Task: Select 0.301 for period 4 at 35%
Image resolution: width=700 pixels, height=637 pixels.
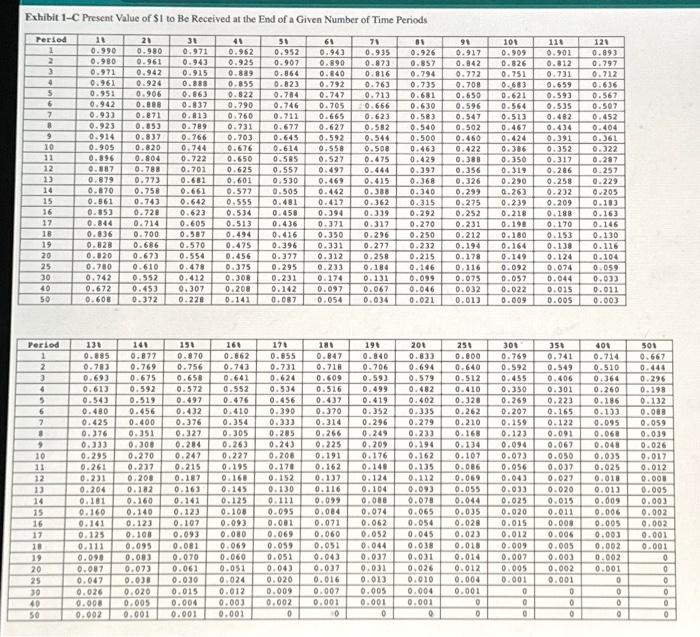Action: [x=560, y=389]
